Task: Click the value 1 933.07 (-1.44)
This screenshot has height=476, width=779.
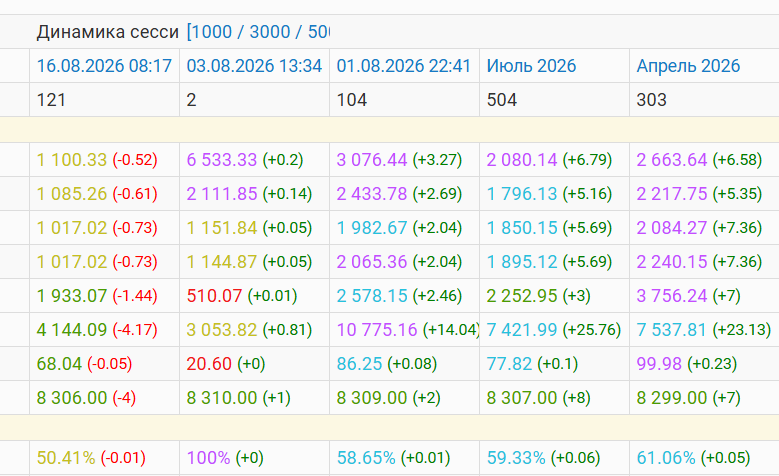Action: pyautogui.click(x=97, y=296)
